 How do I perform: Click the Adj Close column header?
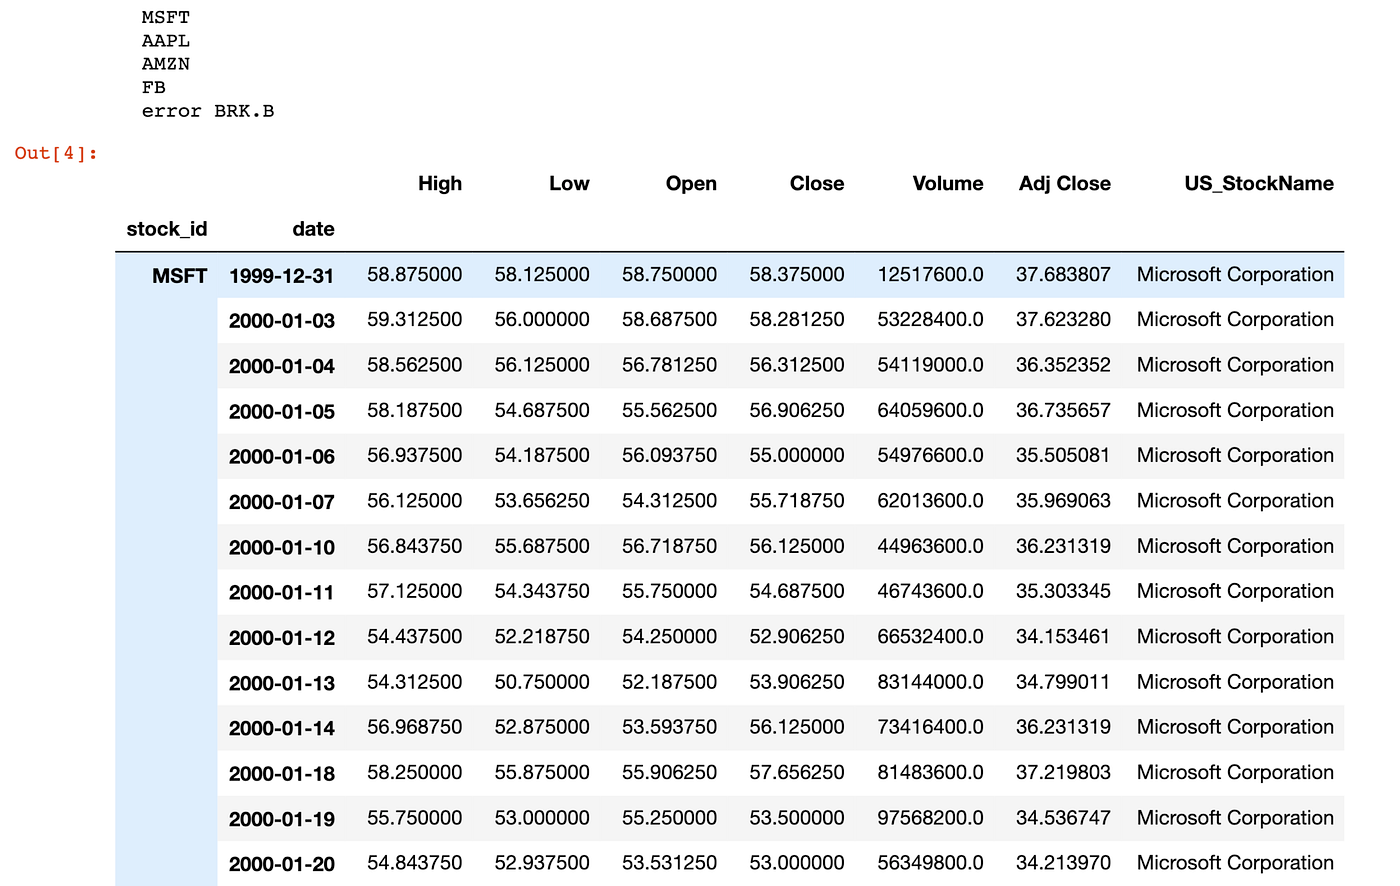(1065, 183)
